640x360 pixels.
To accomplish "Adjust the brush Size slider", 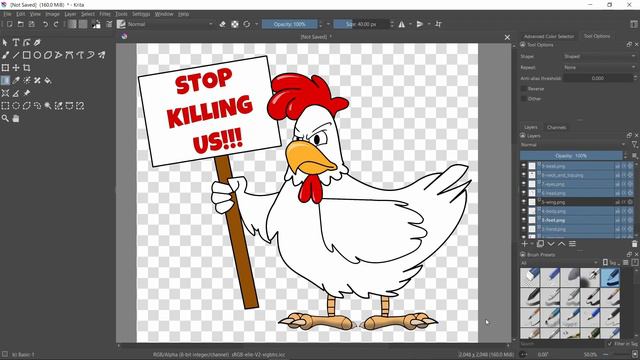I will 361,24.
